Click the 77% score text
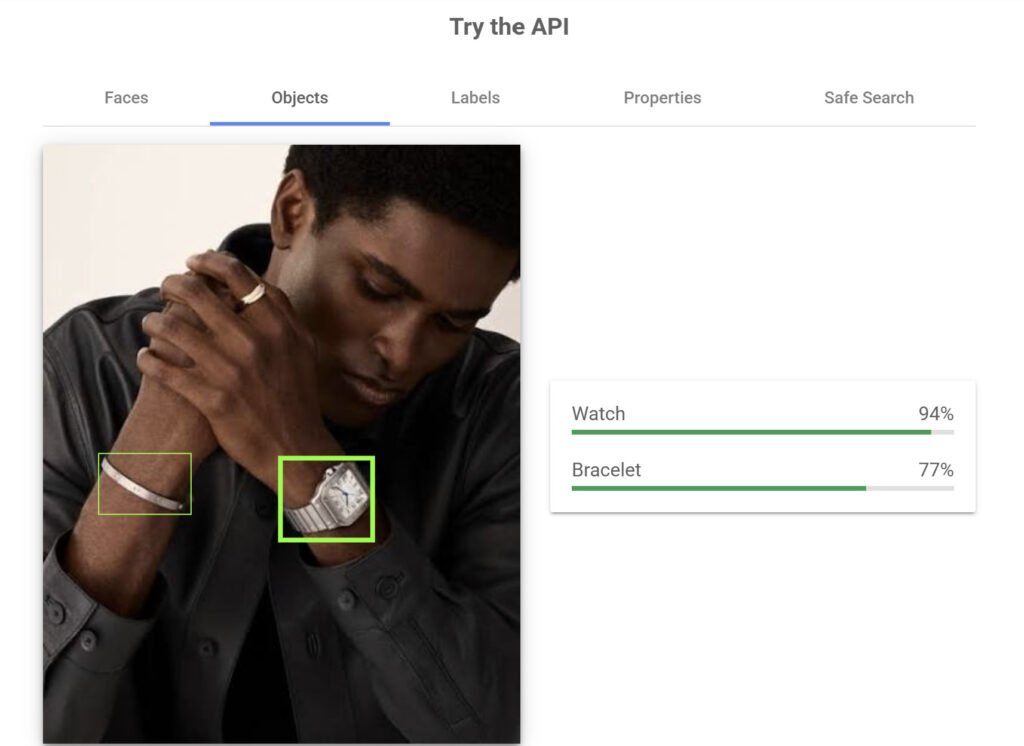Viewport: 1024px width, 746px height. 936,470
